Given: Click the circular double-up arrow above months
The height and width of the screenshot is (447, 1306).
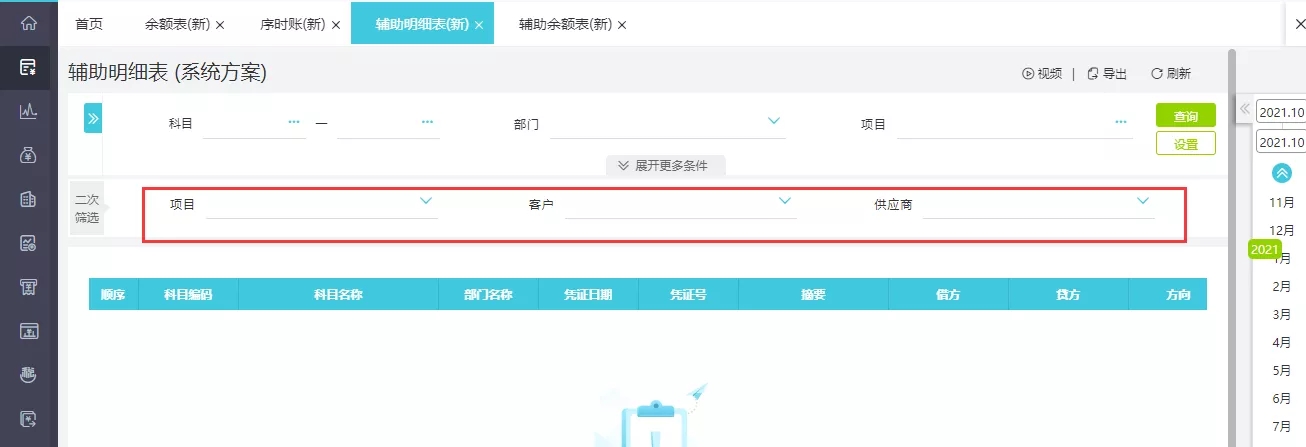Looking at the screenshot, I should point(1282,173).
